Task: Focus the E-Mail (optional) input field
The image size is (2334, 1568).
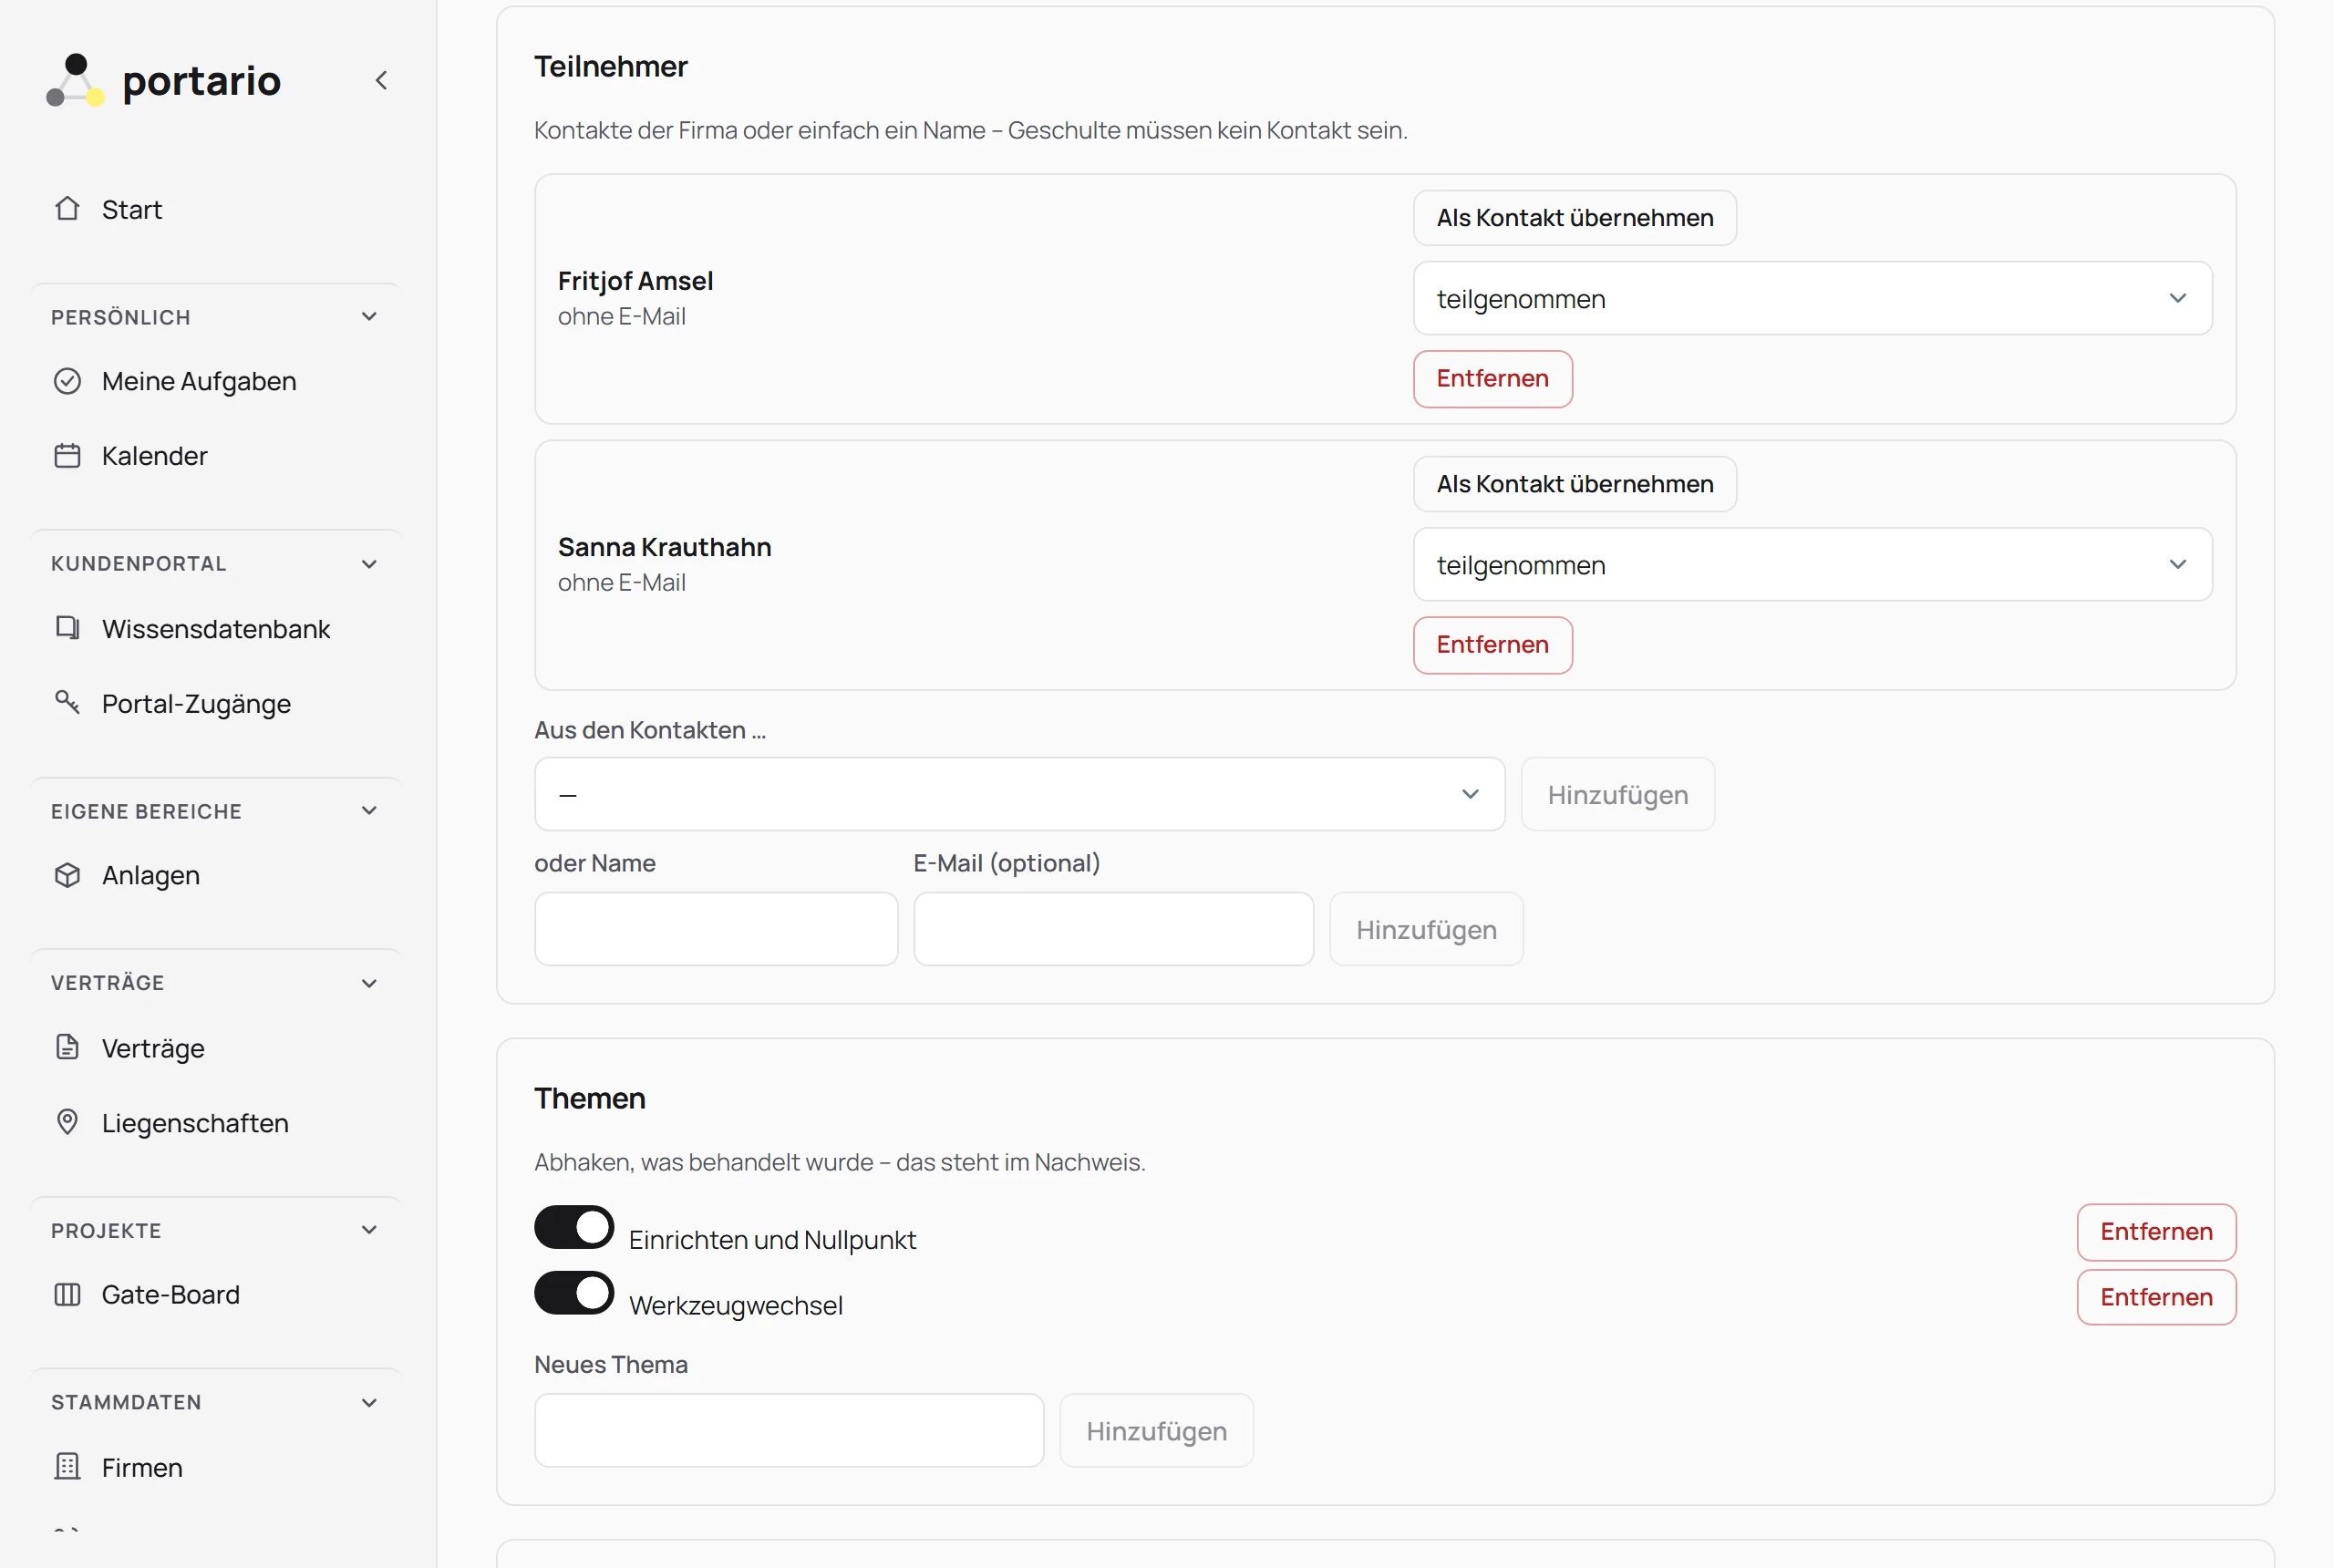Action: pos(1113,929)
